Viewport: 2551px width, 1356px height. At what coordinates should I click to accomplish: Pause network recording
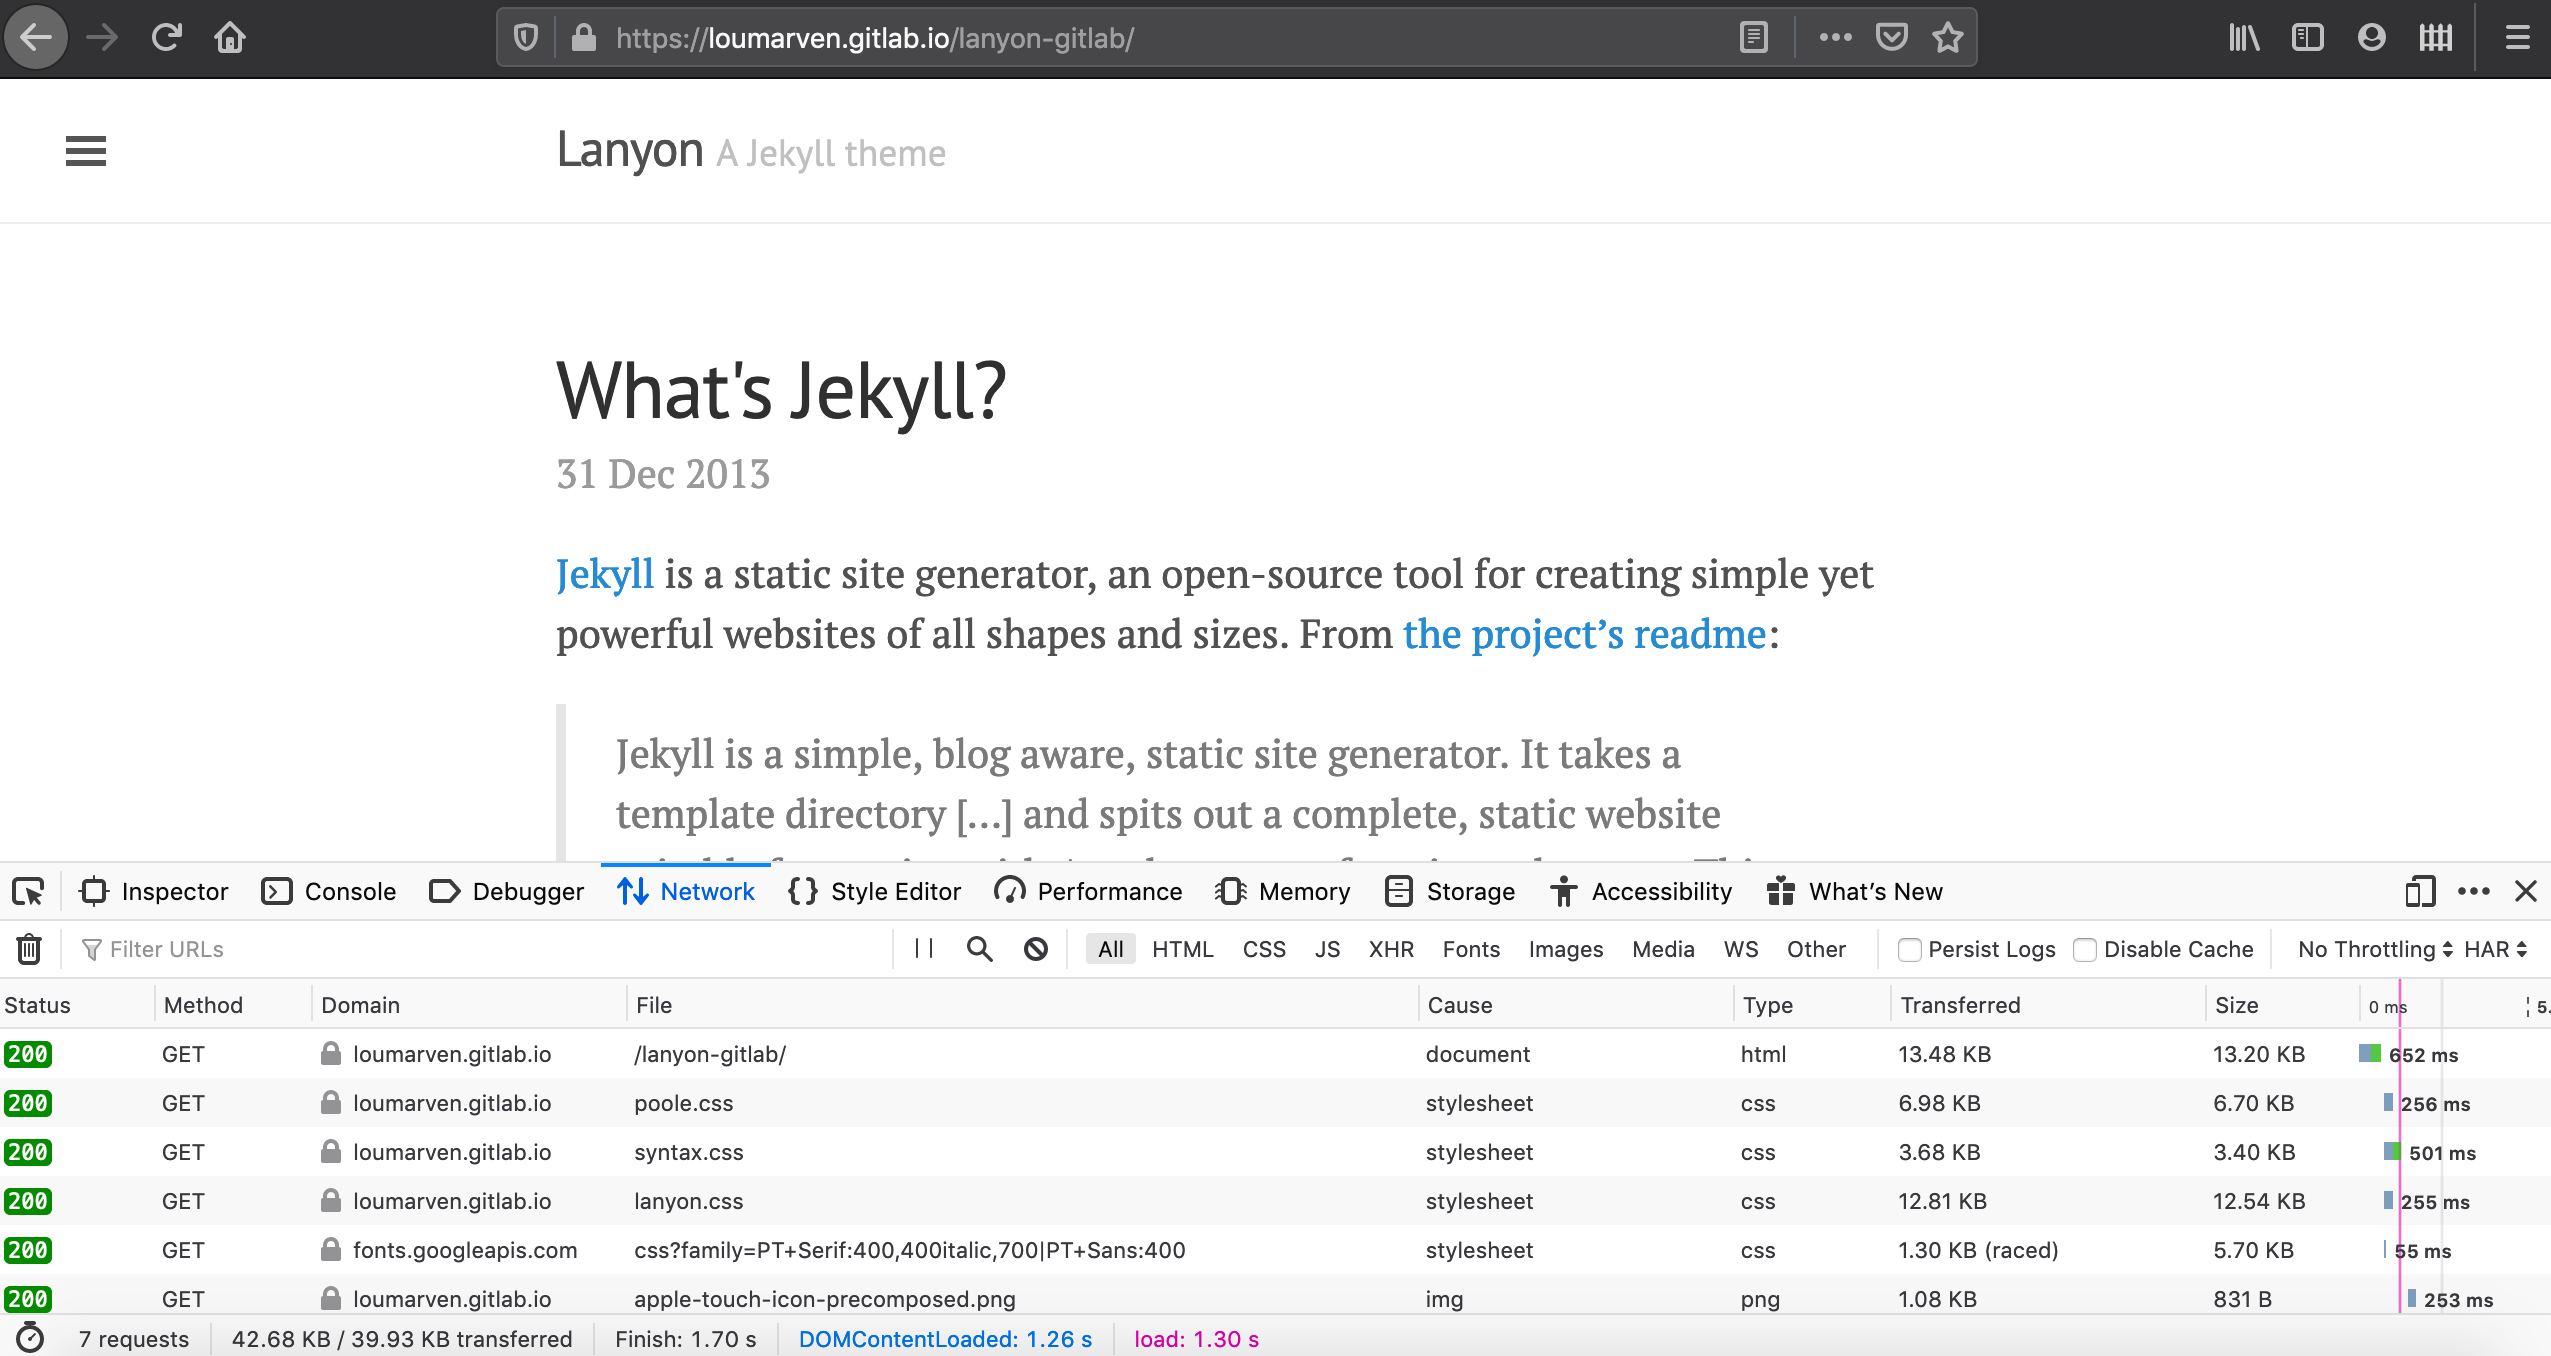[x=924, y=949]
